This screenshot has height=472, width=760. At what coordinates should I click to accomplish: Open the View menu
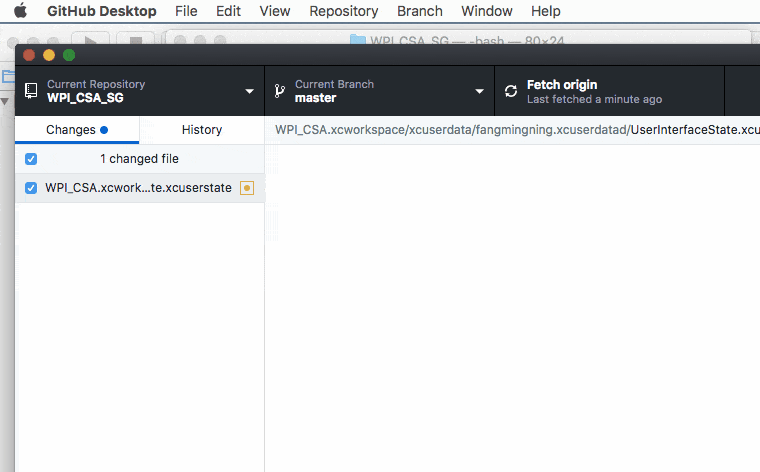[x=274, y=11]
